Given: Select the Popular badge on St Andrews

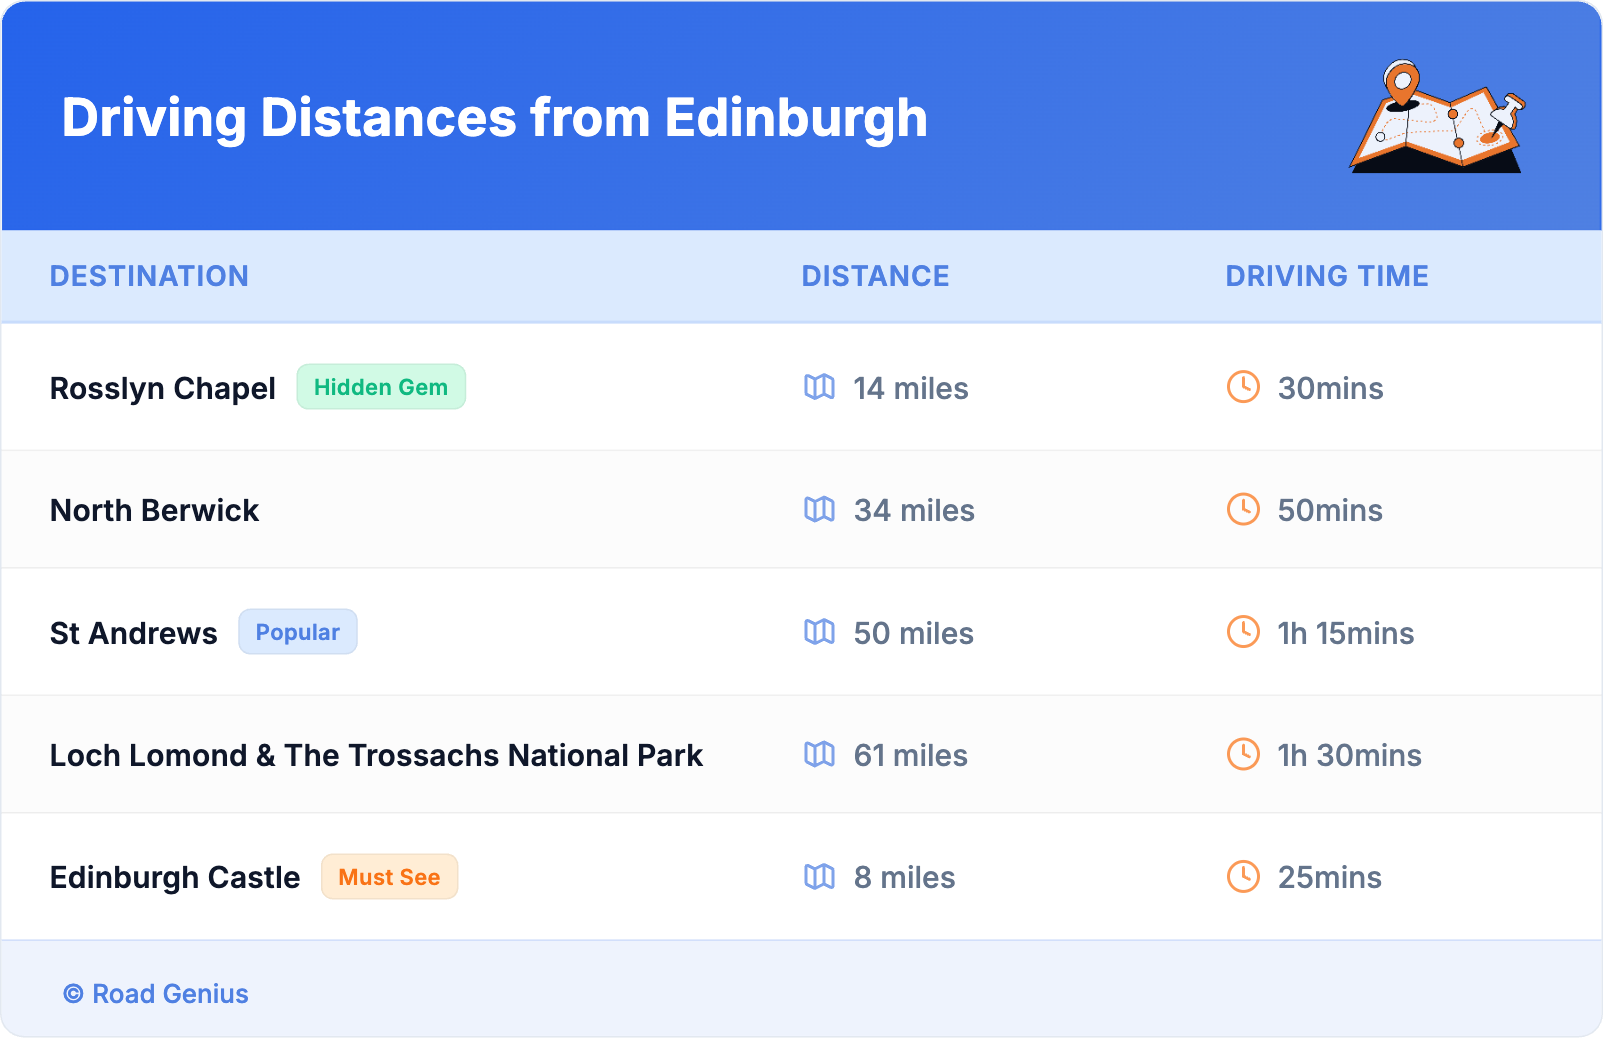Looking at the screenshot, I should point(297,632).
